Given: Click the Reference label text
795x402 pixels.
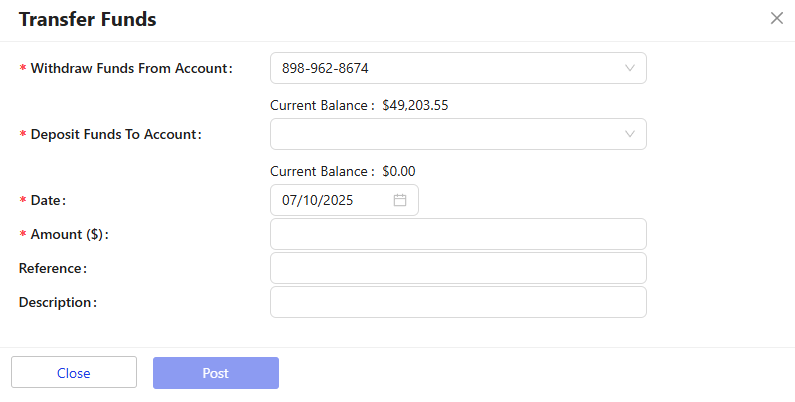Looking at the screenshot, I should pyautogui.click(x=53, y=268).
